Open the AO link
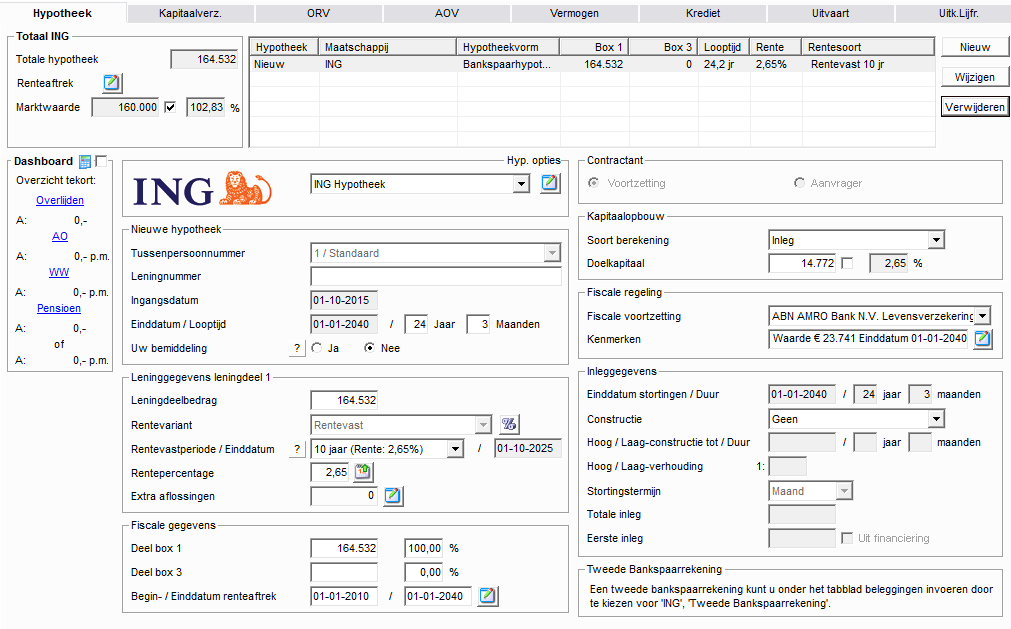 60,237
